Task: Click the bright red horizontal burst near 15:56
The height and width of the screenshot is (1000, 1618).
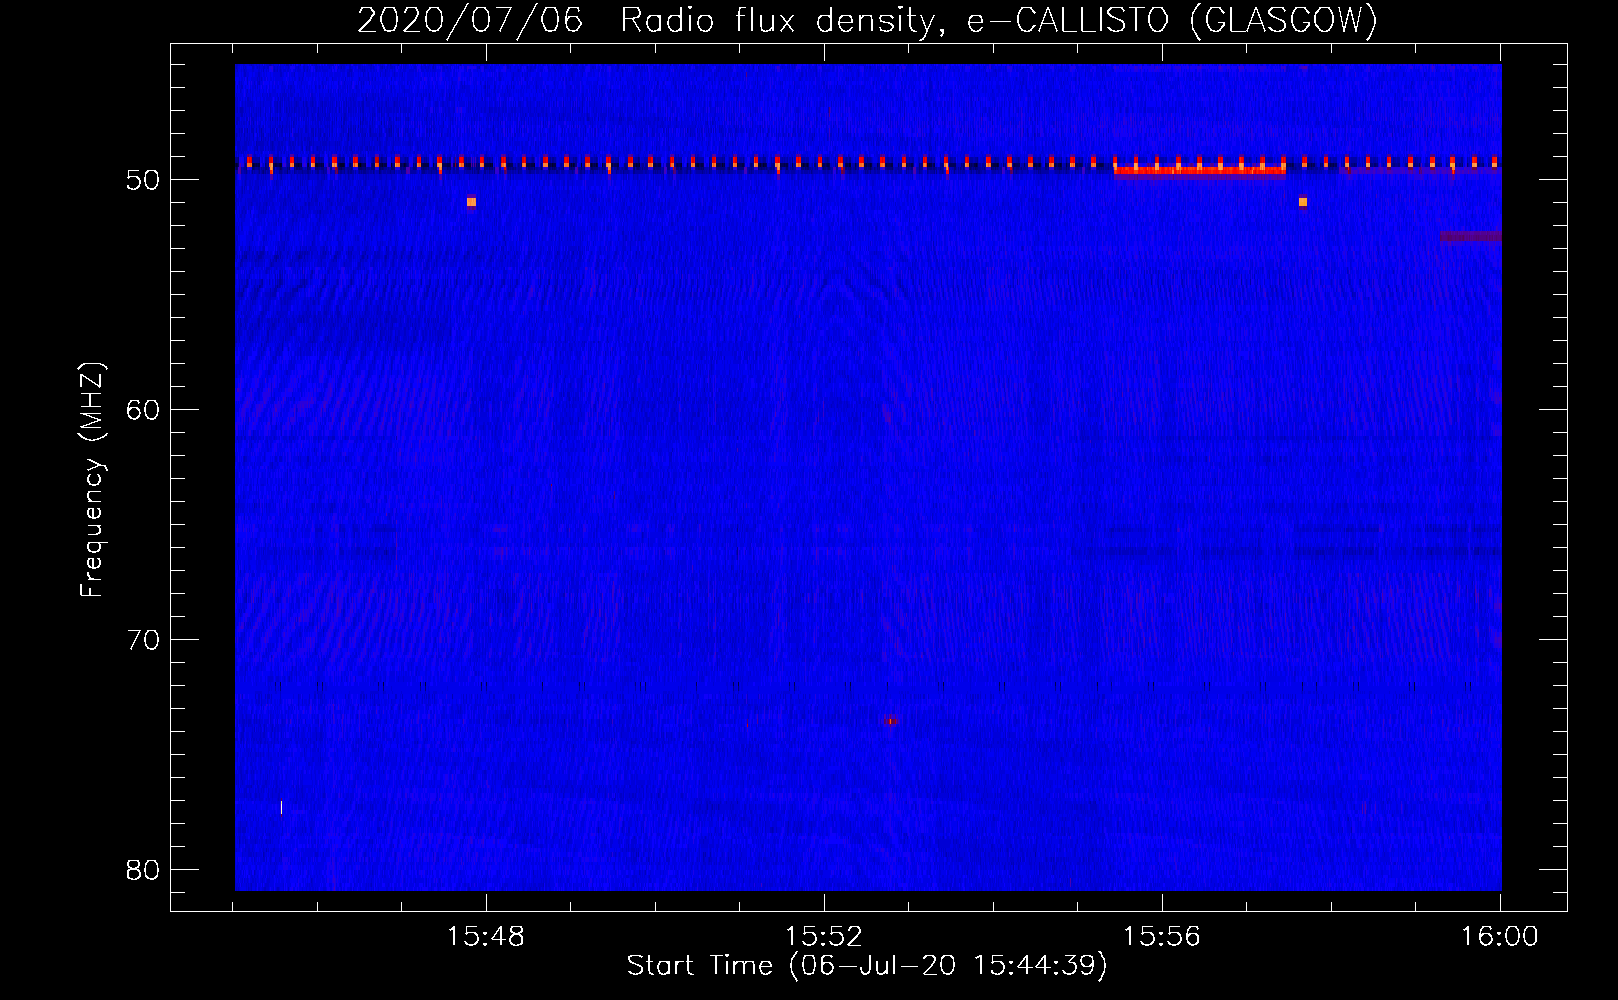Action: 1199,171
